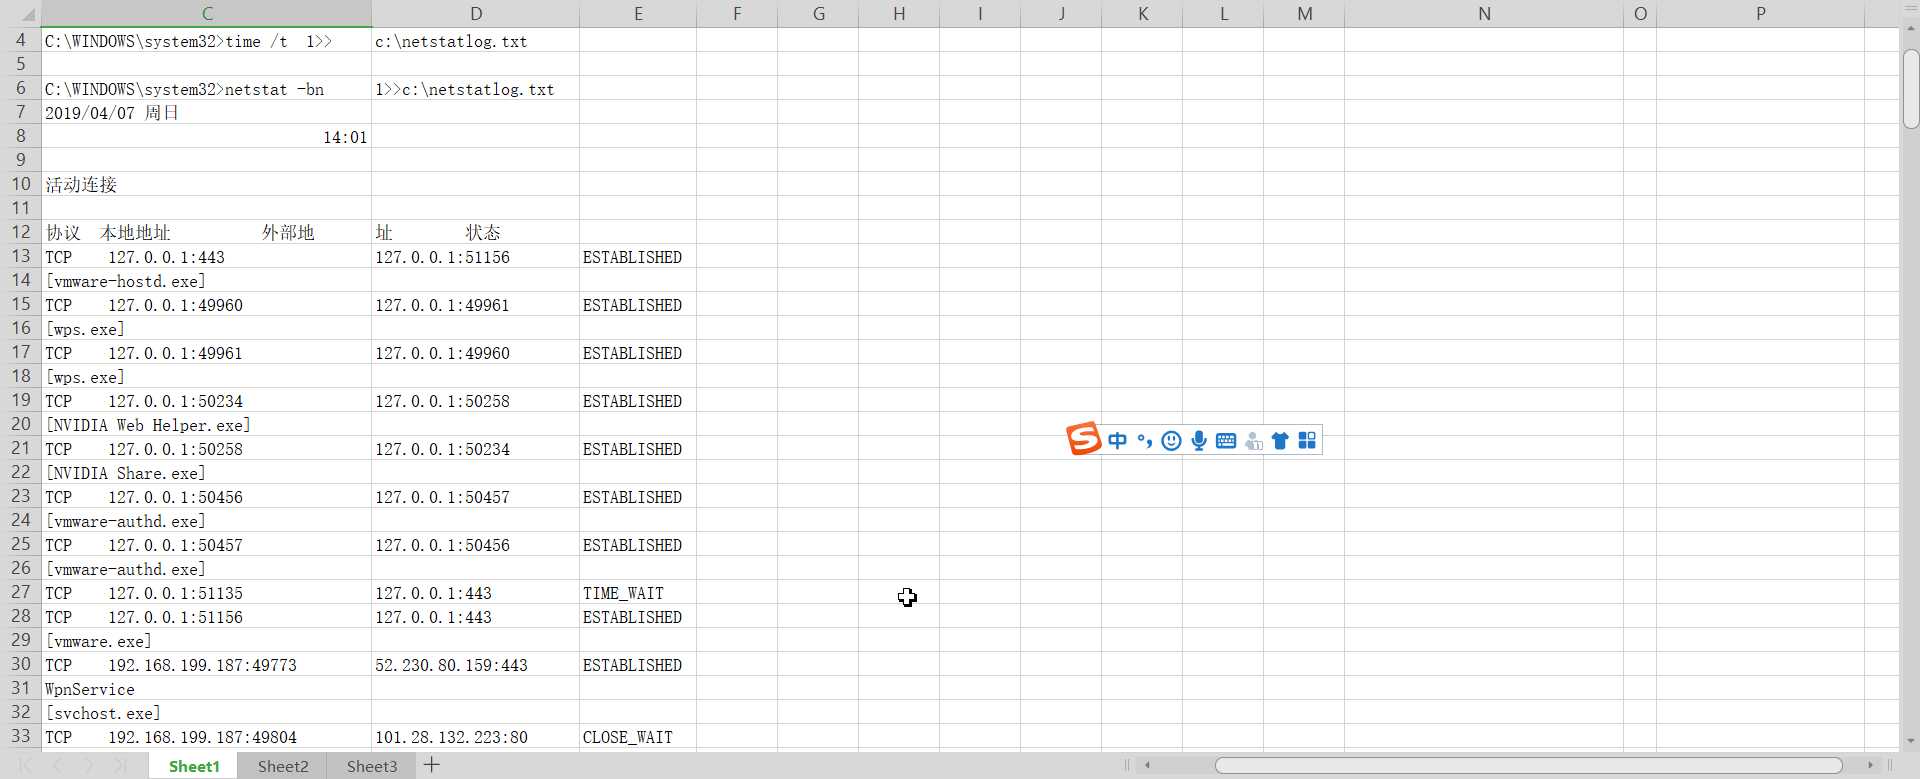Select column N header
This screenshot has height=779, width=1920.
[1484, 14]
